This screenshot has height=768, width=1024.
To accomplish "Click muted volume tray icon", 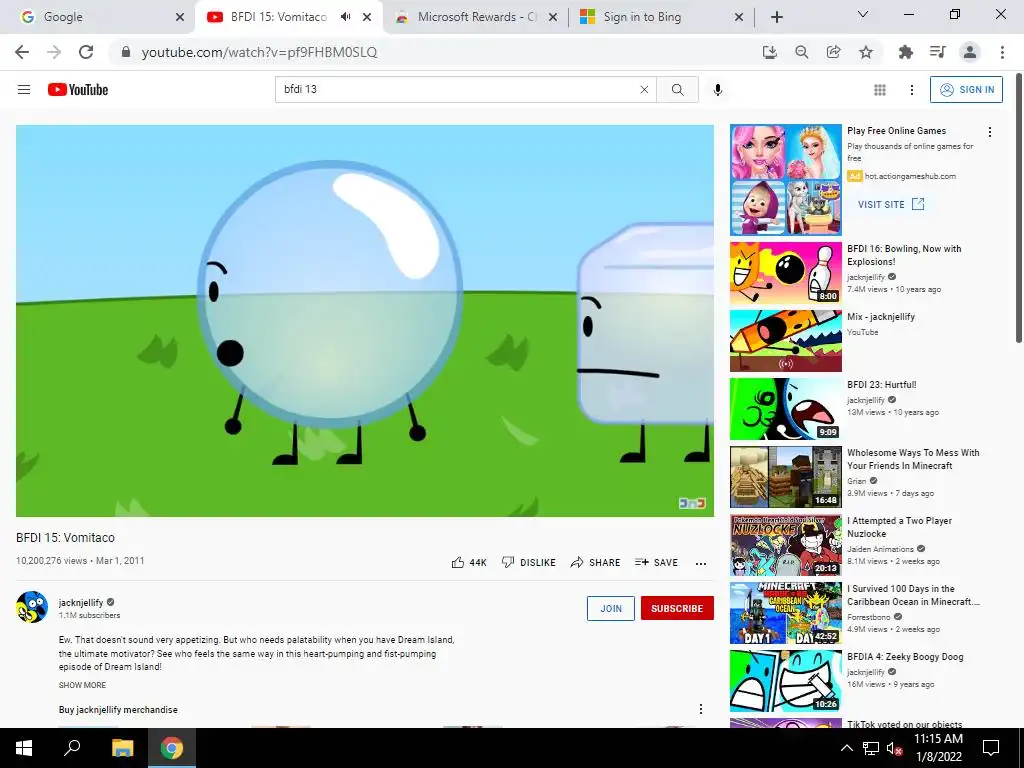I will (894, 748).
